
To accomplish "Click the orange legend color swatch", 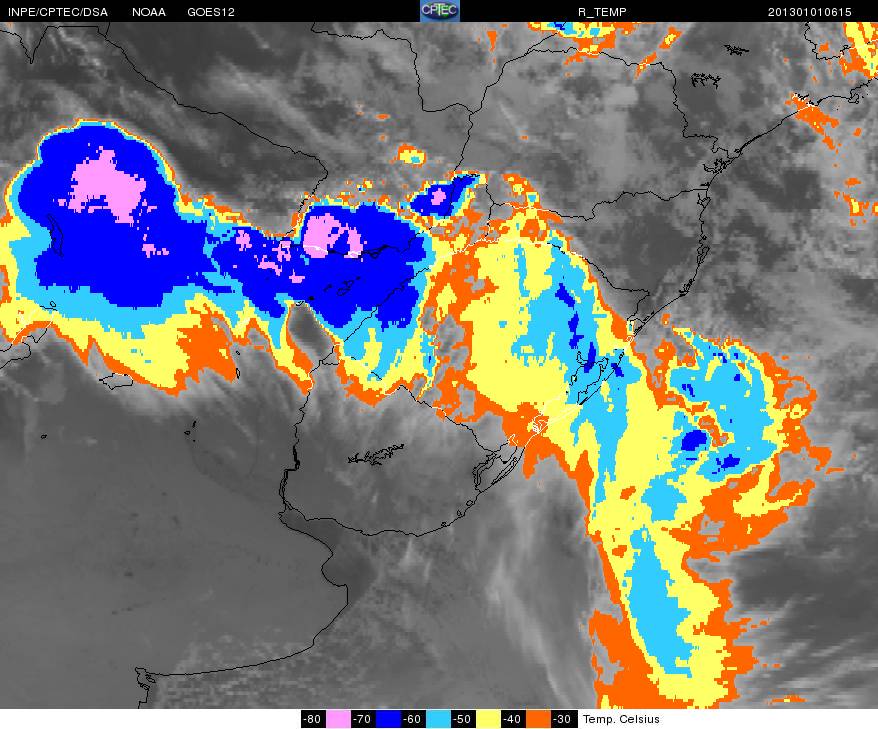I will point(538,719).
